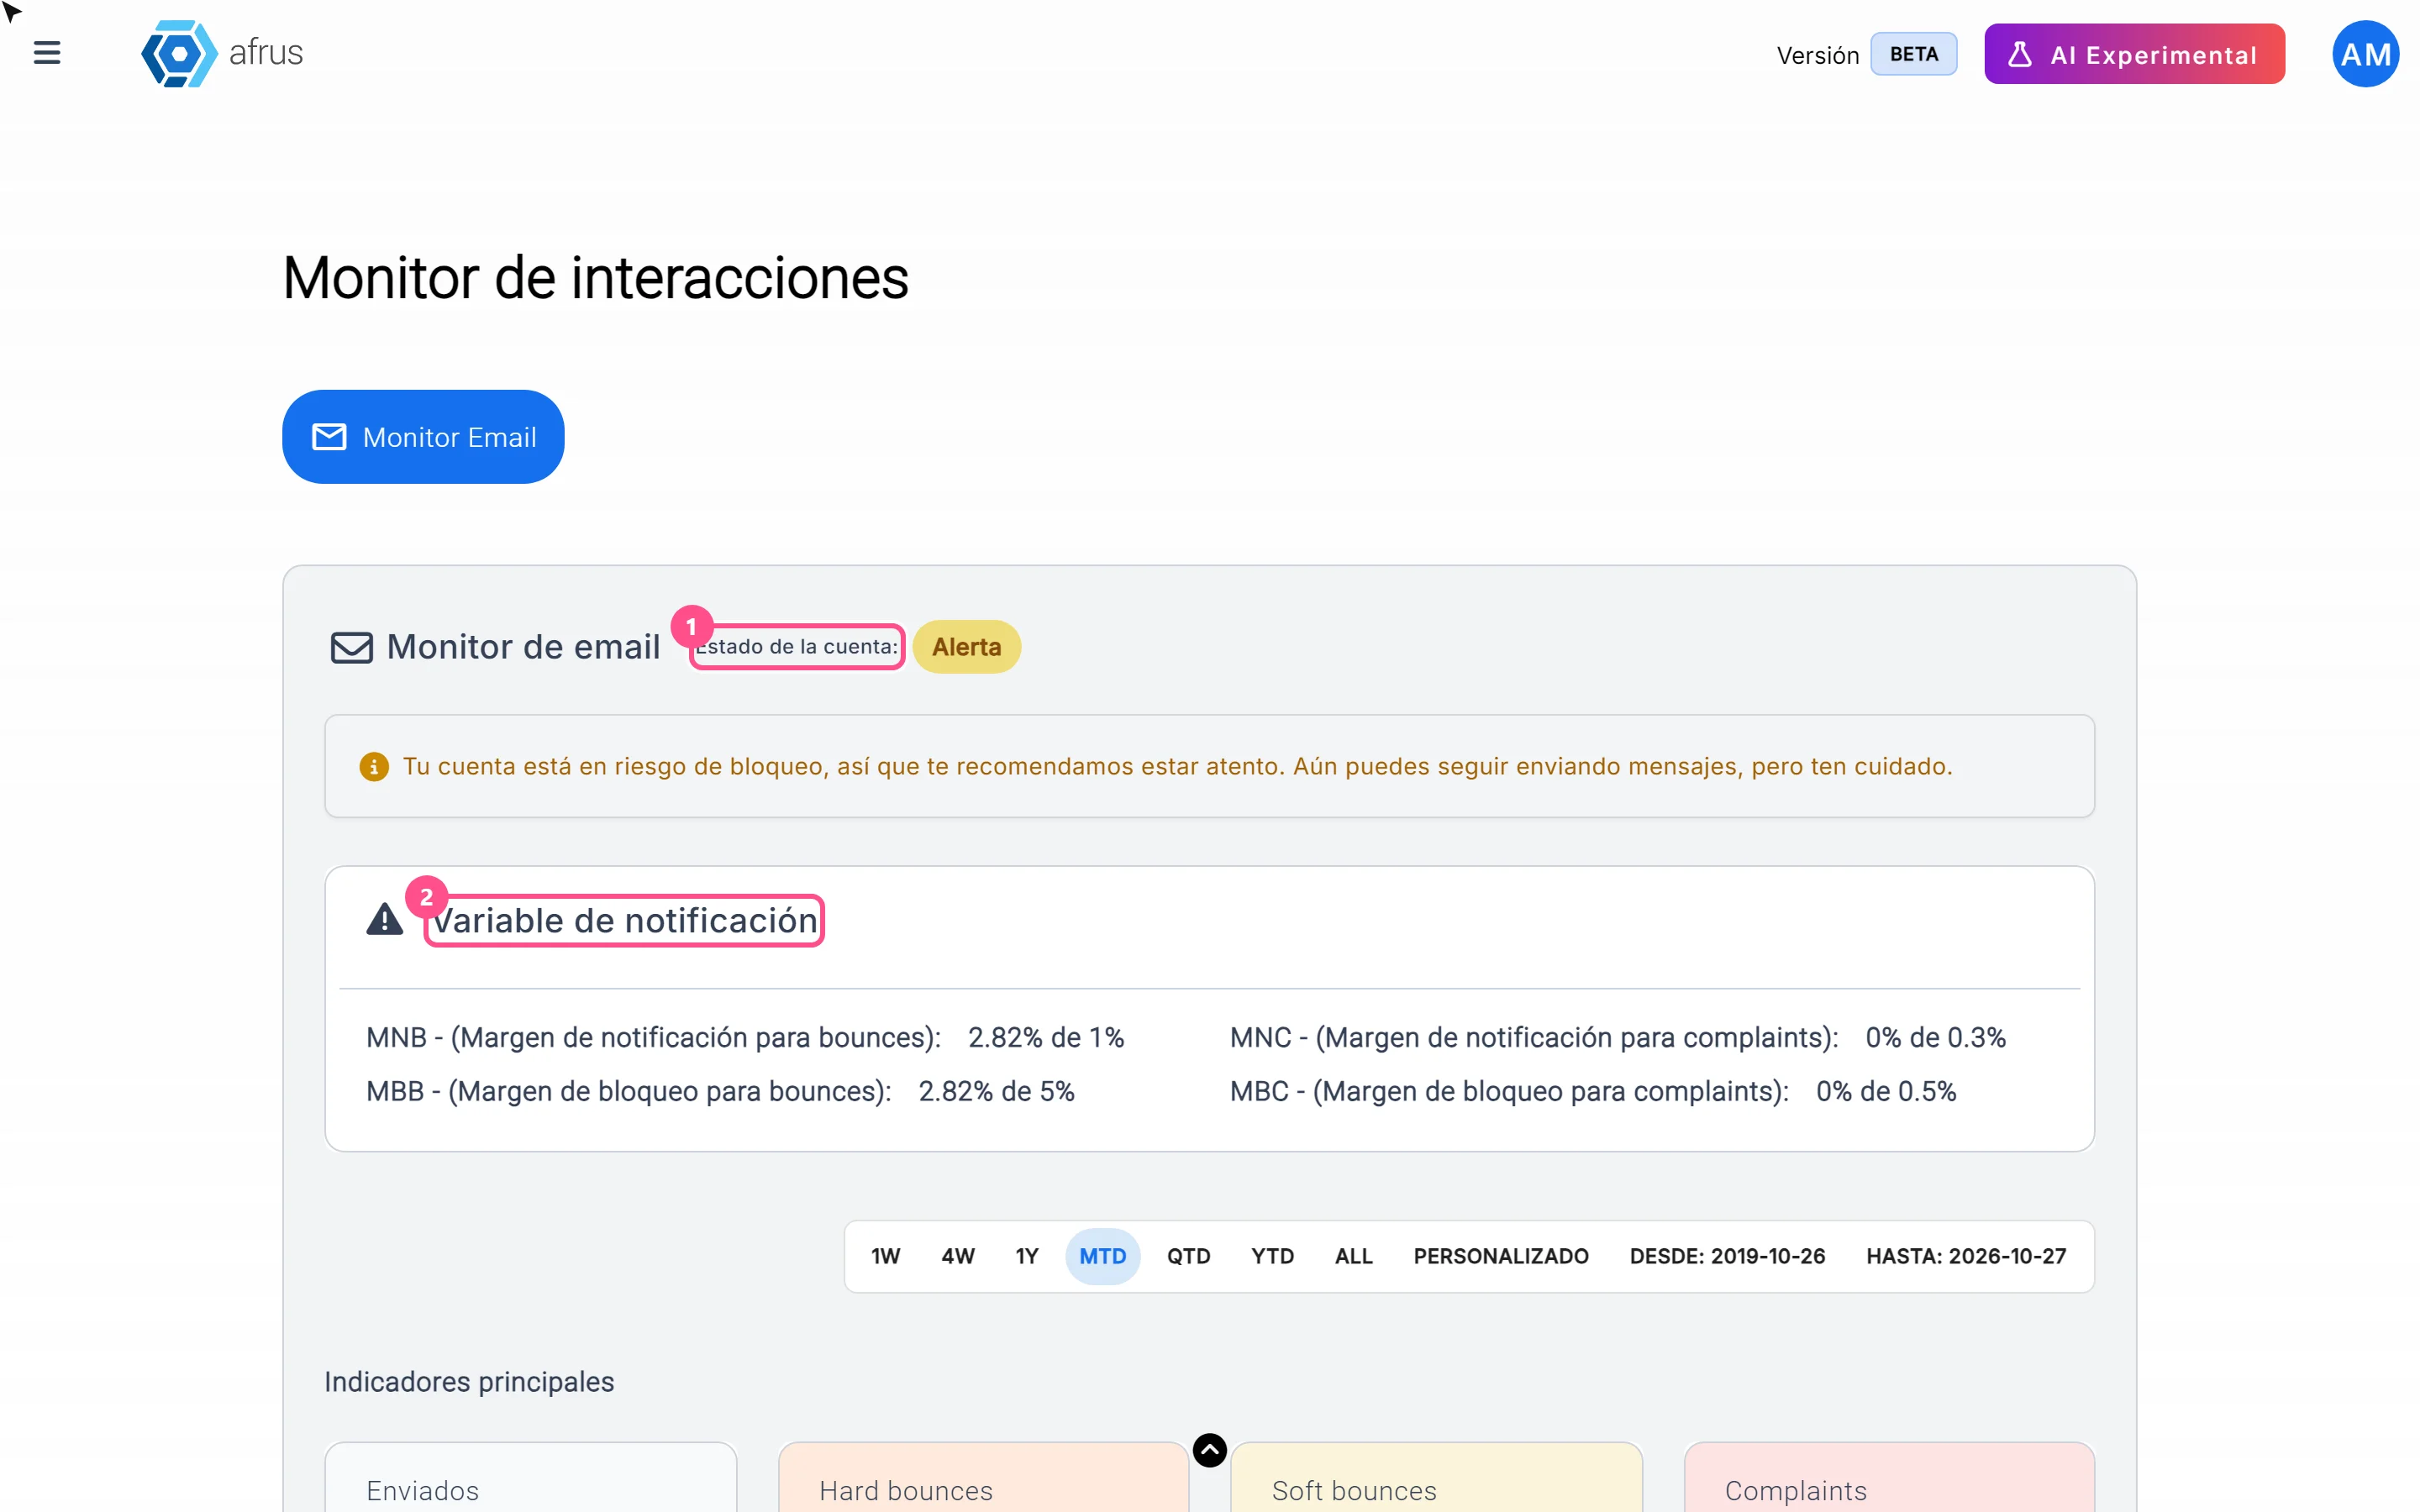Choose the PERSONALIZADO date range

click(1500, 1256)
